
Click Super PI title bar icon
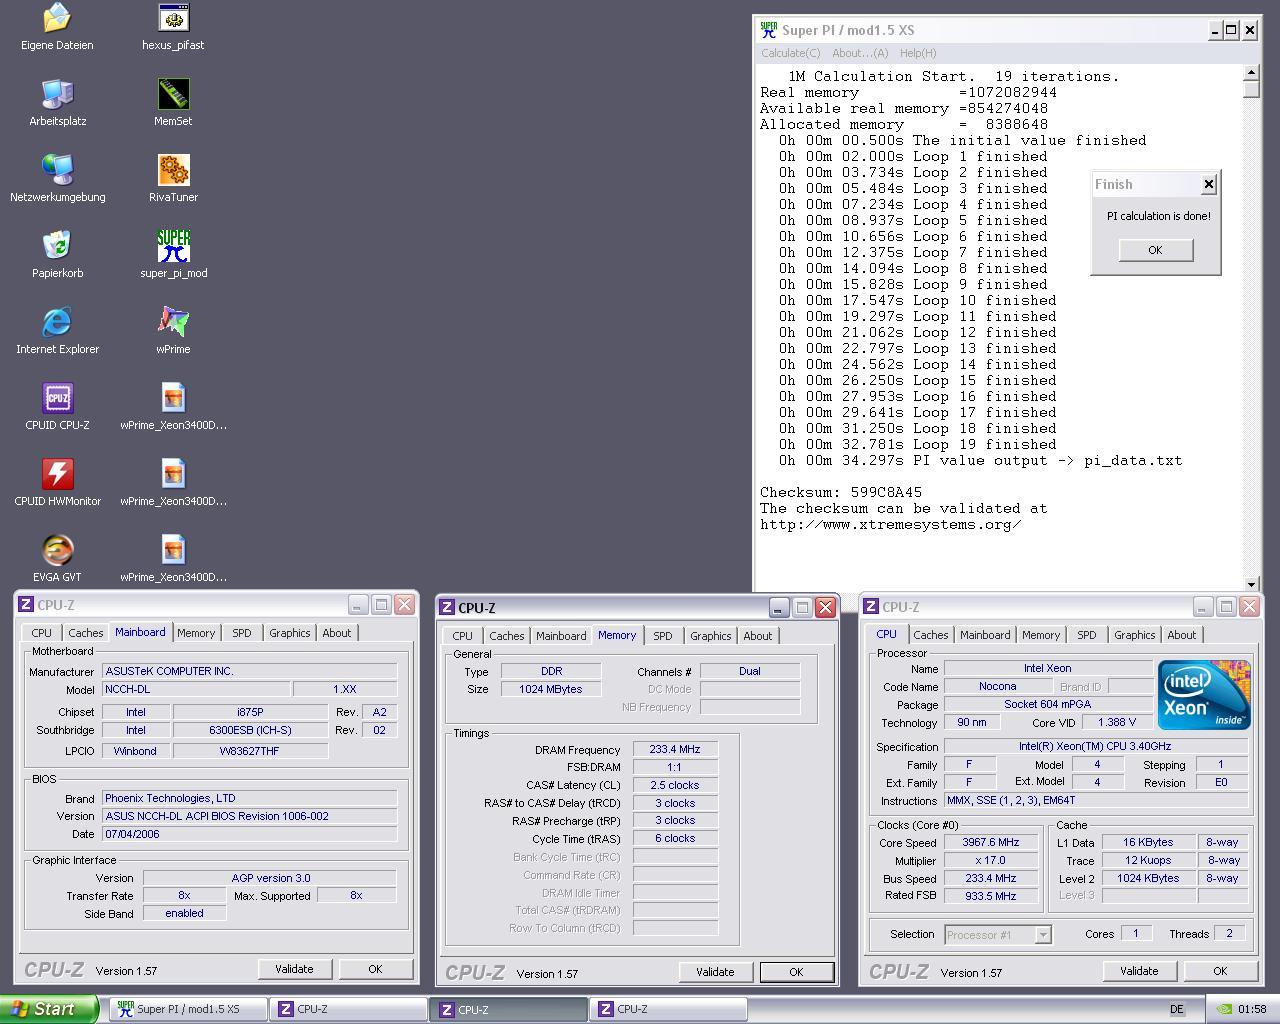point(768,31)
